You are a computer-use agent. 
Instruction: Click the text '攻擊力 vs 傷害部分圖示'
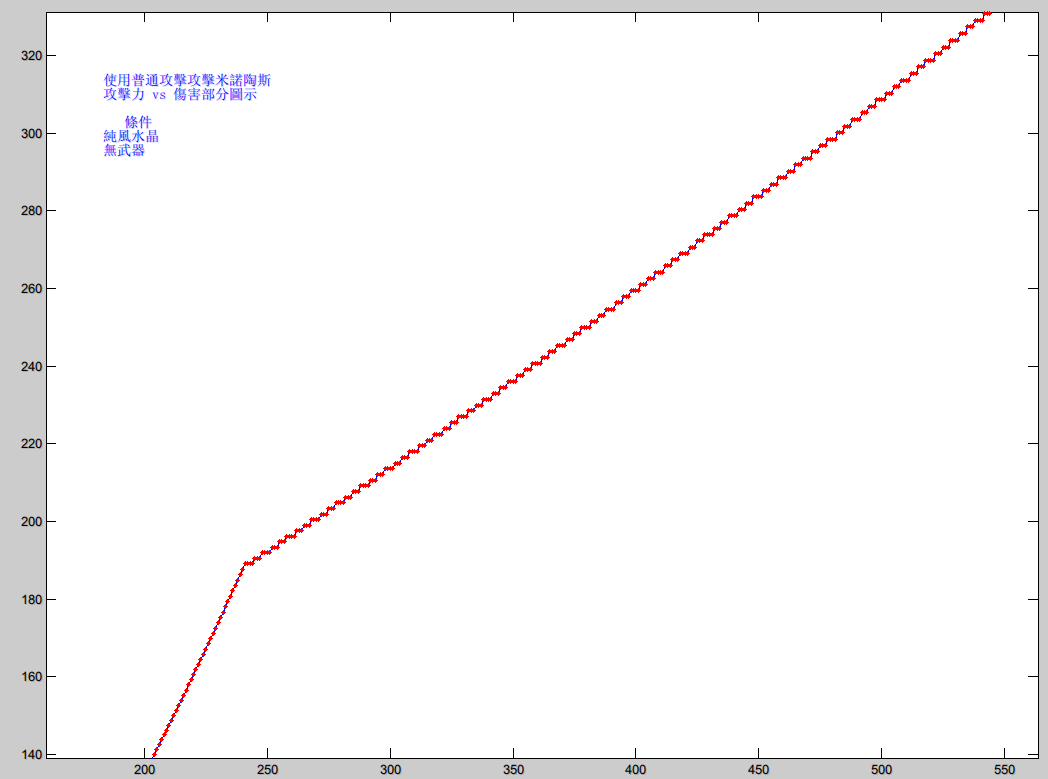click(180, 95)
